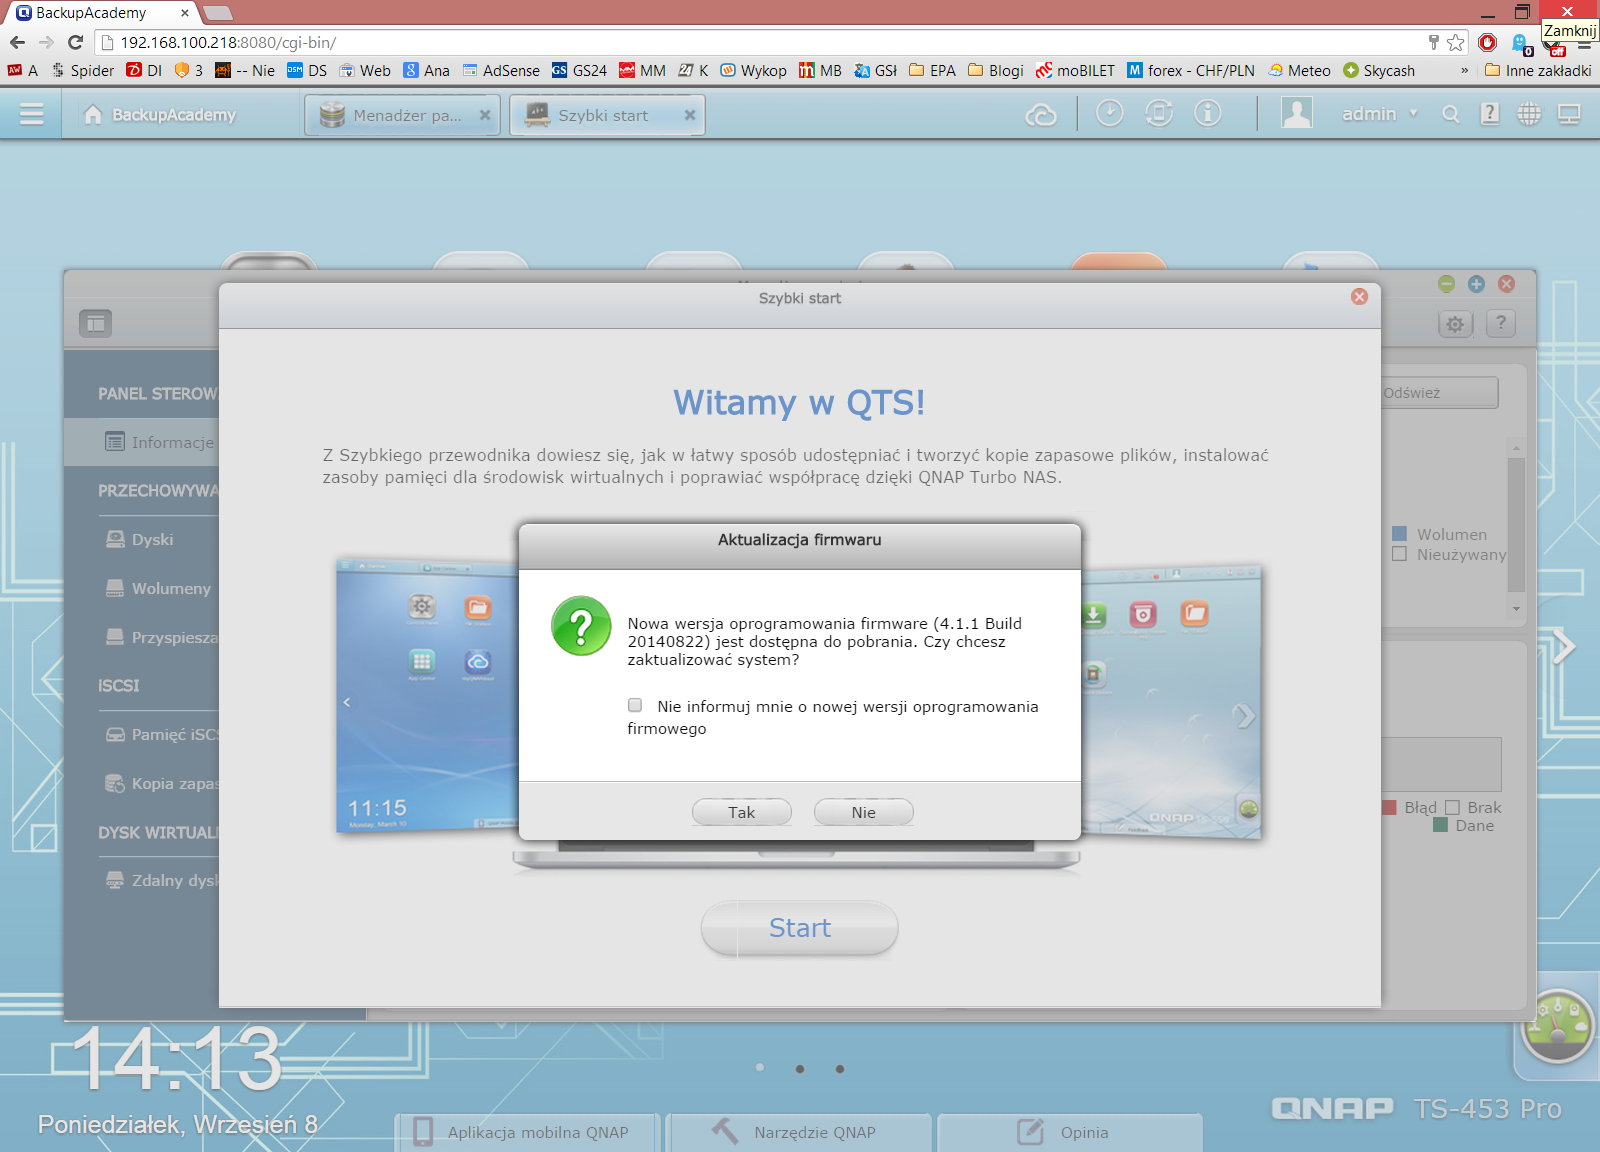Open the EPA bookmarks folder

tap(932, 70)
